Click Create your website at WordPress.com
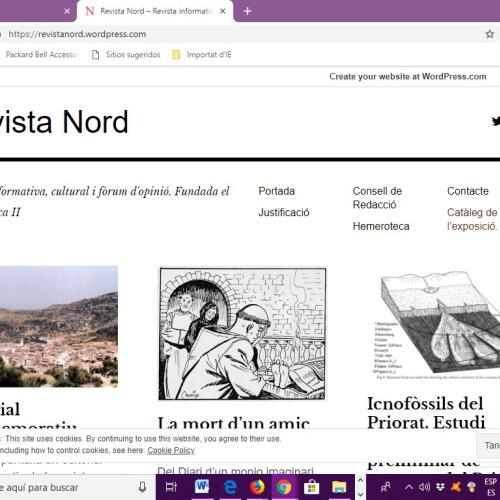This screenshot has height=500, width=500. [408, 77]
